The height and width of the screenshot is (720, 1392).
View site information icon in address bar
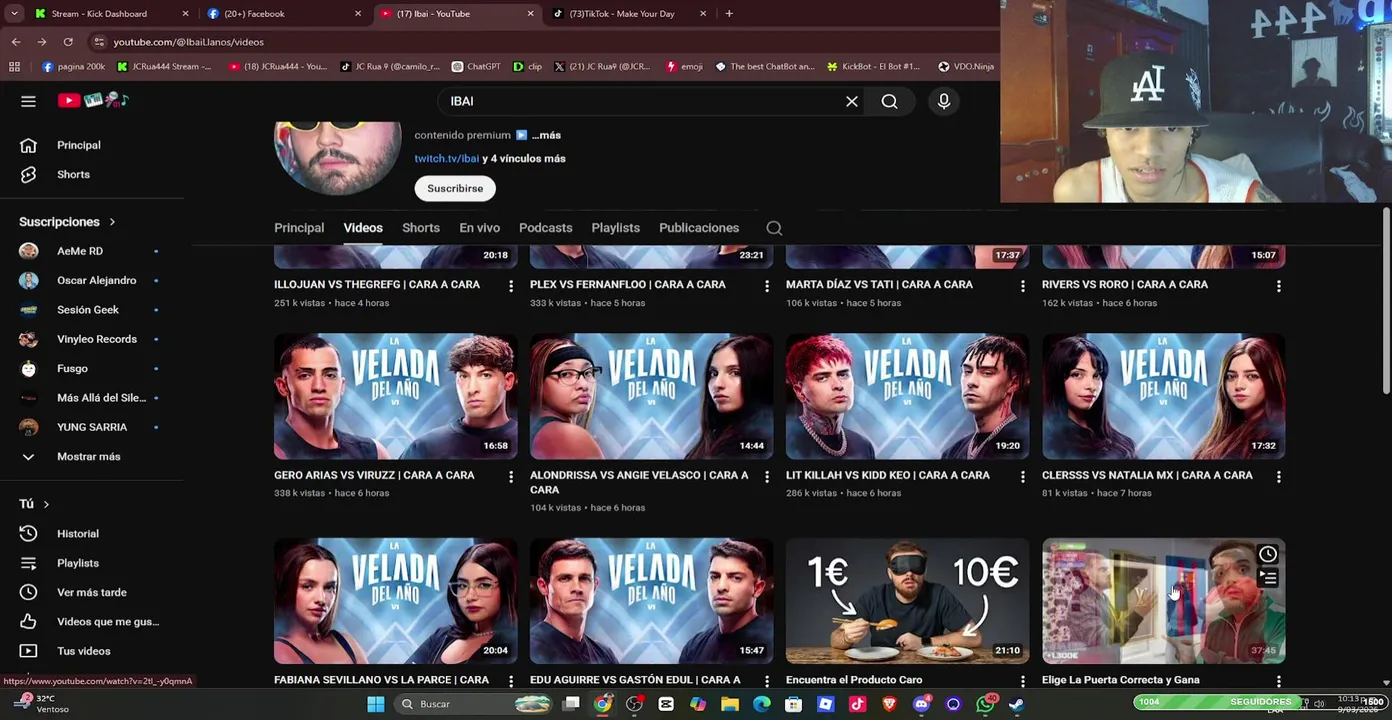(98, 42)
